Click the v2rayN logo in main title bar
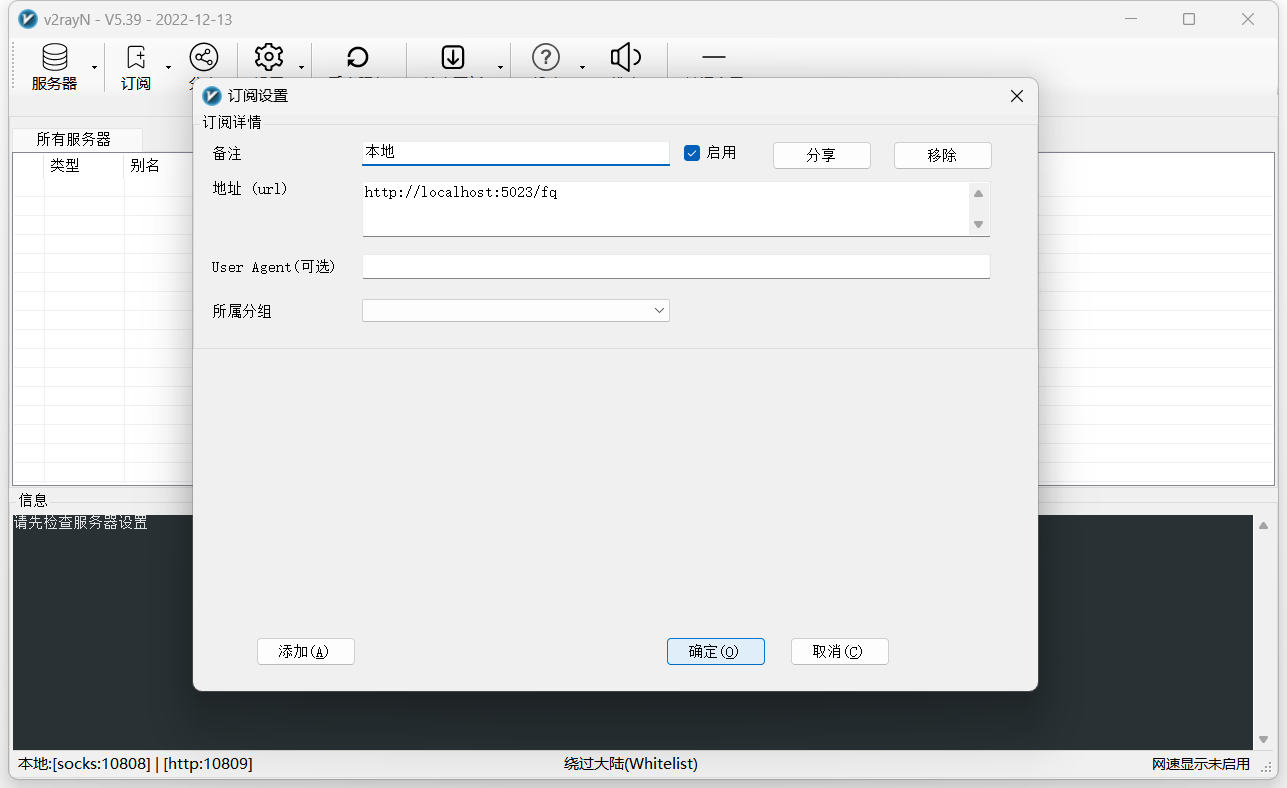 click(x=27, y=18)
